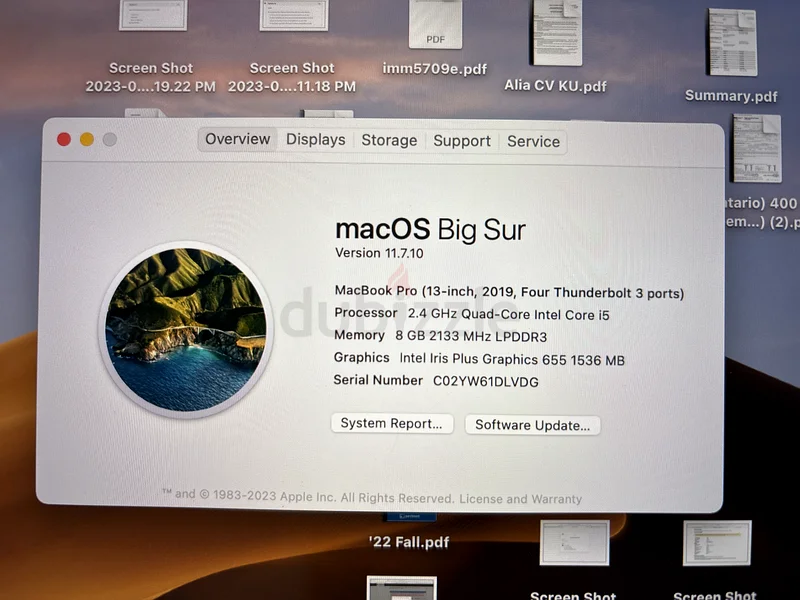Switch to the Overview tab
800x600 pixels.
[x=237, y=139]
